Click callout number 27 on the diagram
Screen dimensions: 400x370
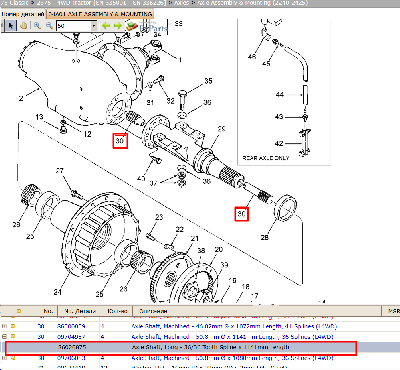click(x=59, y=171)
